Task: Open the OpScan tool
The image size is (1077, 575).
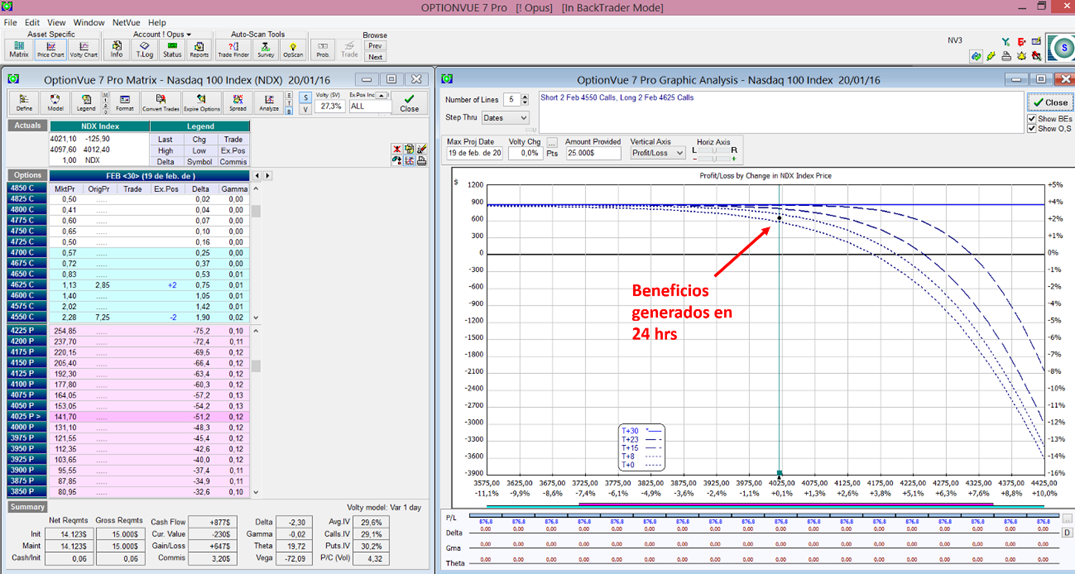Action: pos(293,50)
